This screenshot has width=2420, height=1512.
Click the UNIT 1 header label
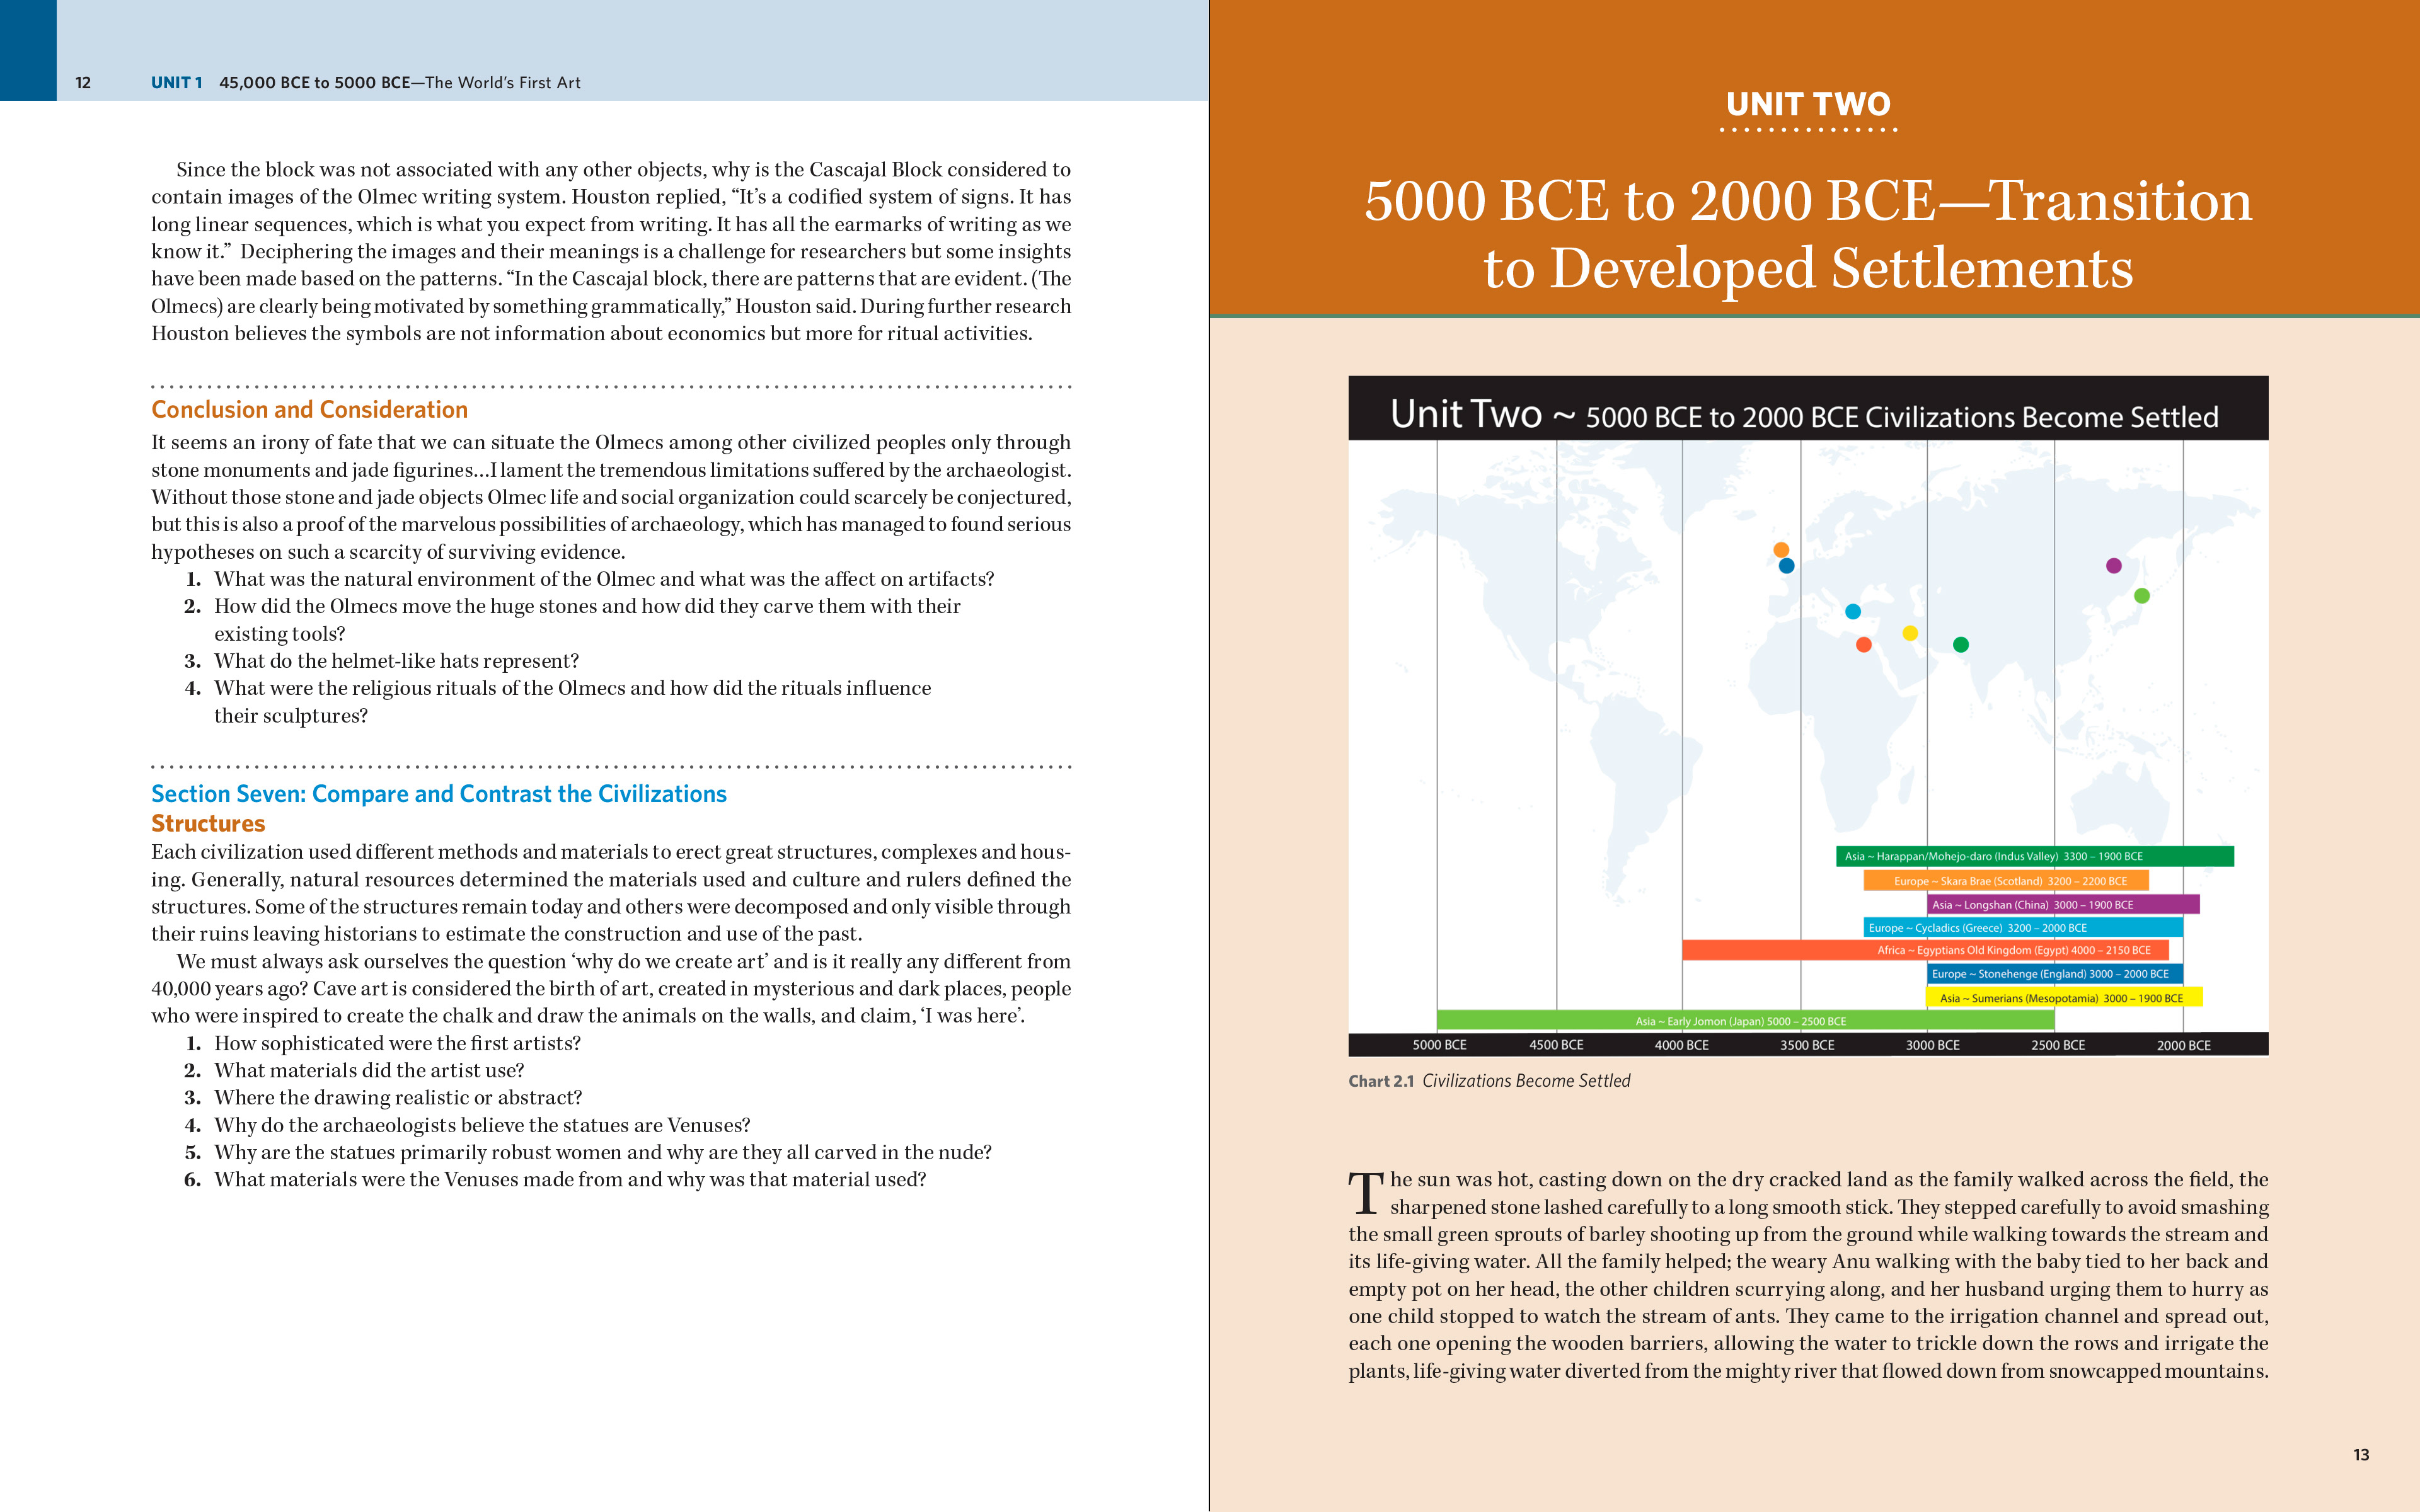pos(176,83)
